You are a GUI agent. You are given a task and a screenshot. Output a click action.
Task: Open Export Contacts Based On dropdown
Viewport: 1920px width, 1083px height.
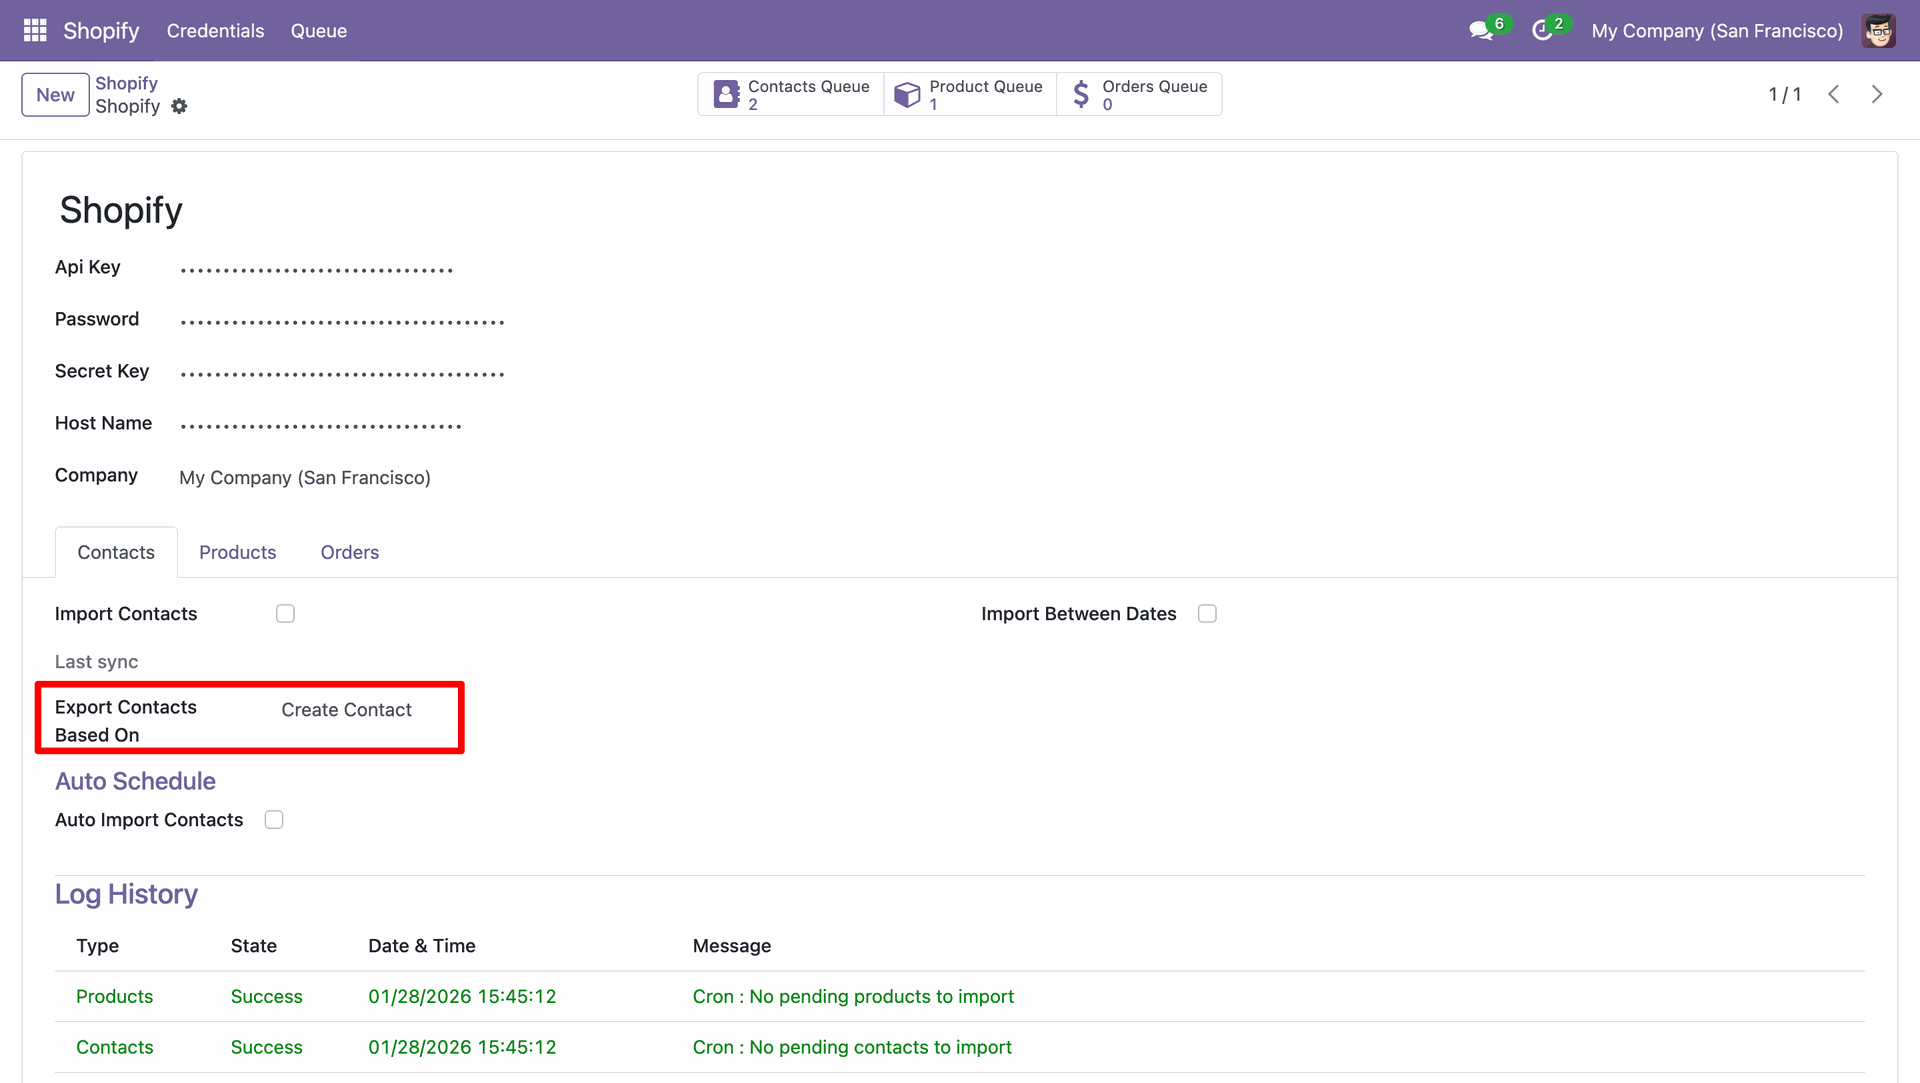[346, 710]
